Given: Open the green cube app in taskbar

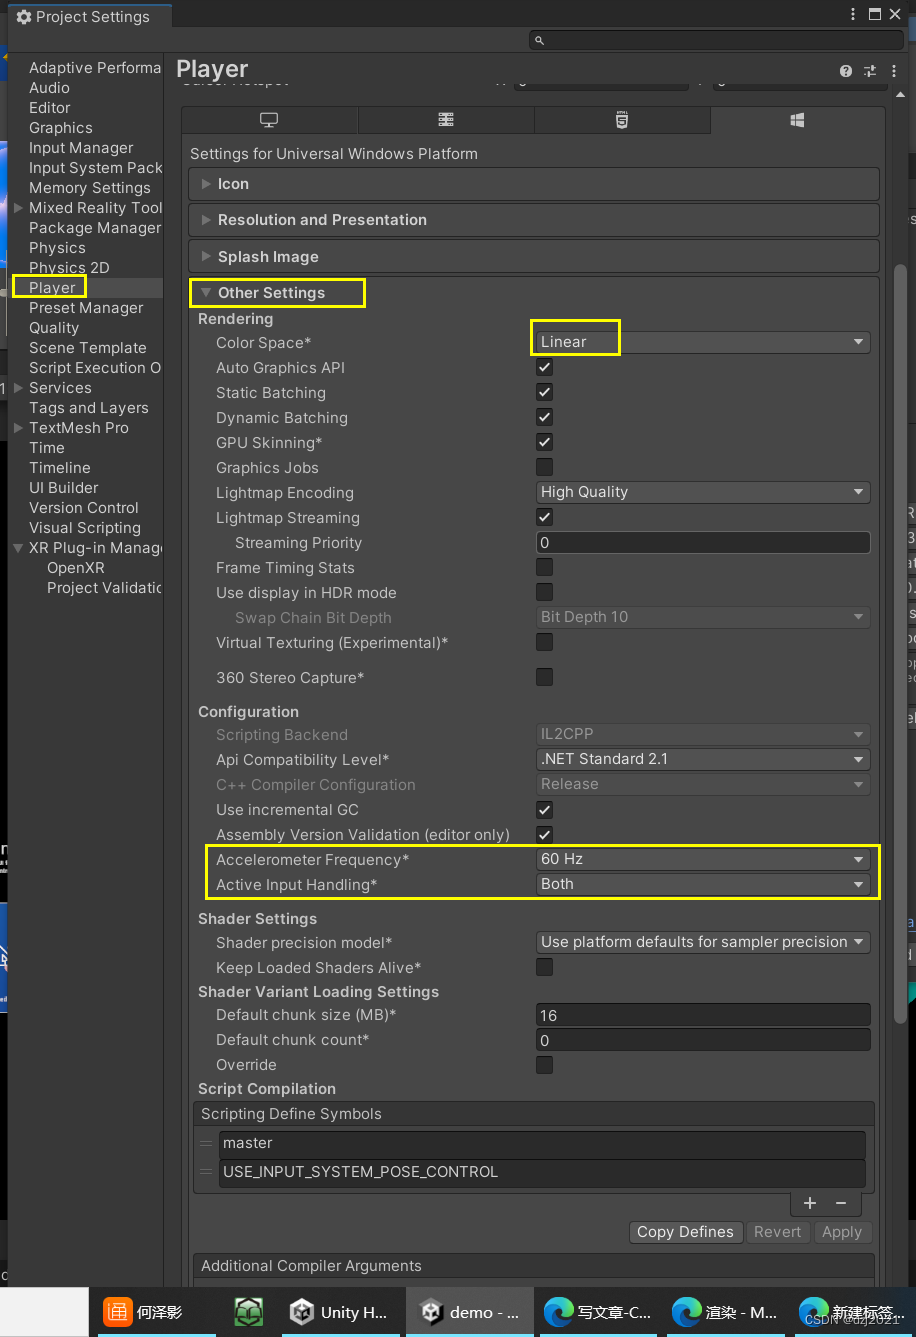Looking at the screenshot, I should point(248,1312).
